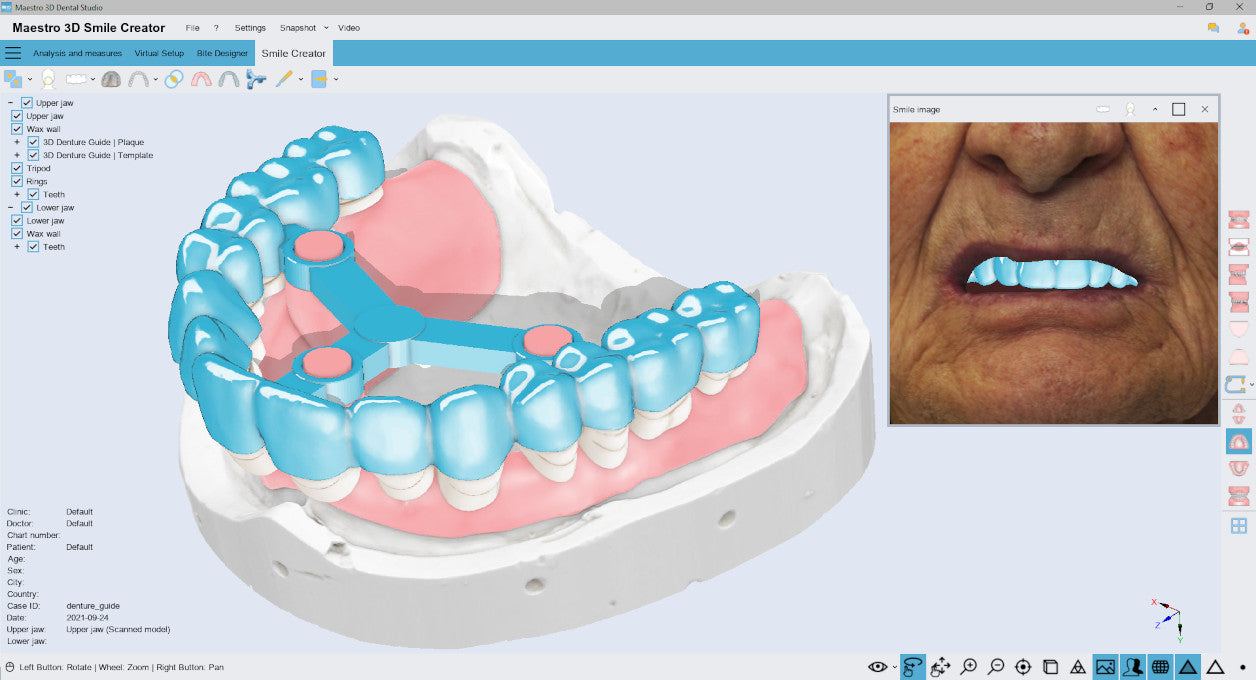Viewport: 1256px width, 680px height.
Task: Toggle the background image display button
Action: pos(1105,667)
